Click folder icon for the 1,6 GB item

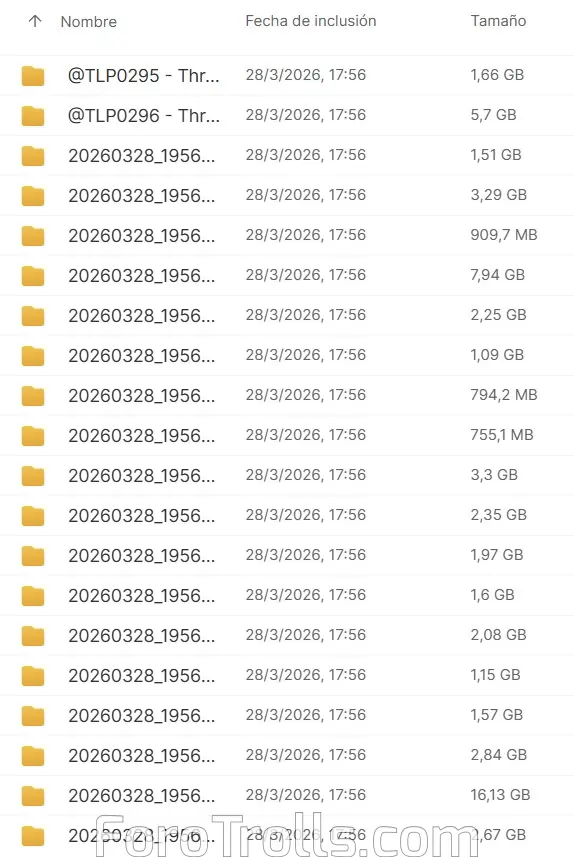[x=33, y=596]
